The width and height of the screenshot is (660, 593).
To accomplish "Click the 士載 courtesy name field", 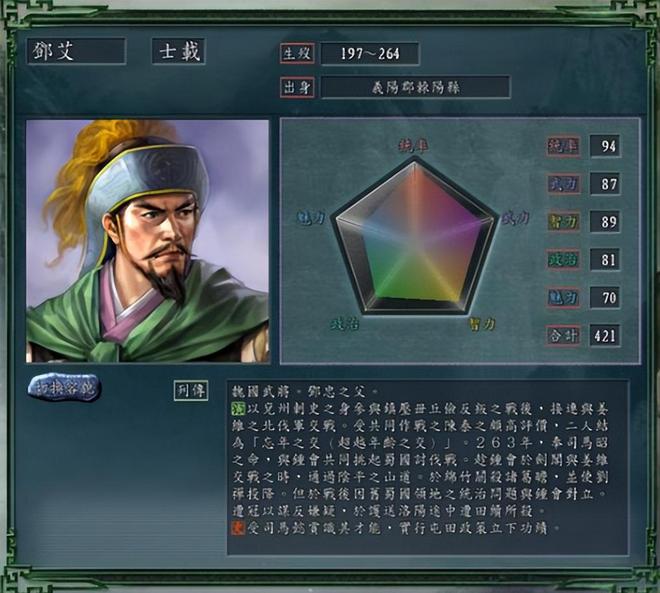I will coord(178,51).
